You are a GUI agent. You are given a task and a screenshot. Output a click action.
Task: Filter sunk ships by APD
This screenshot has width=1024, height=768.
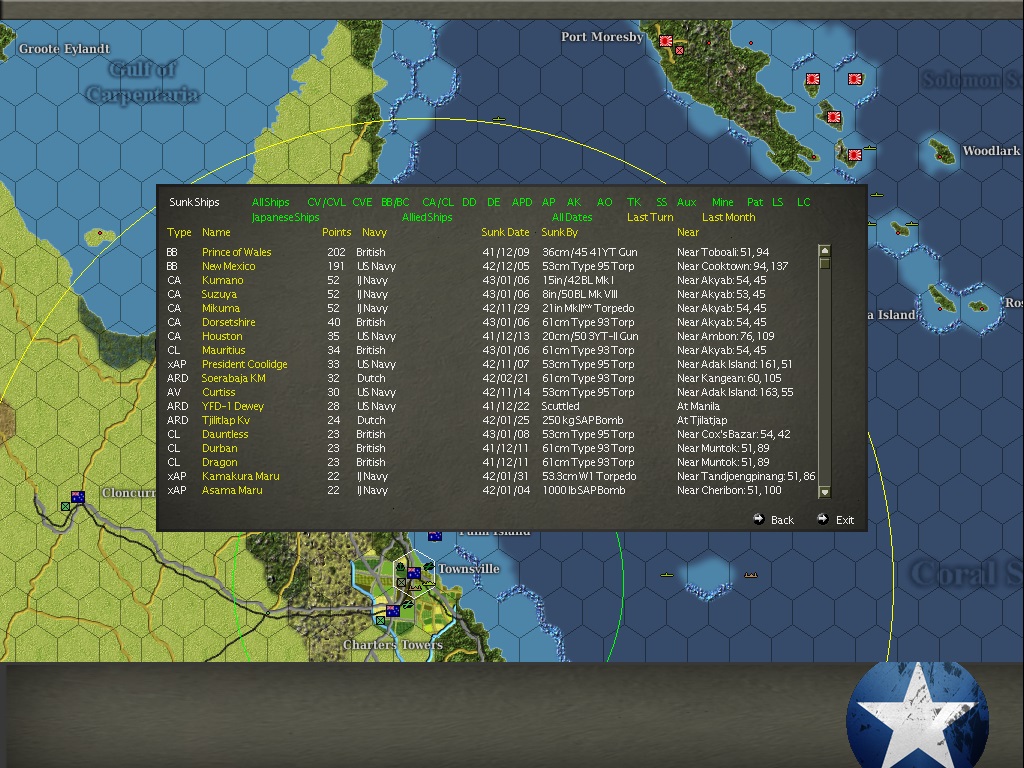point(522,202)
